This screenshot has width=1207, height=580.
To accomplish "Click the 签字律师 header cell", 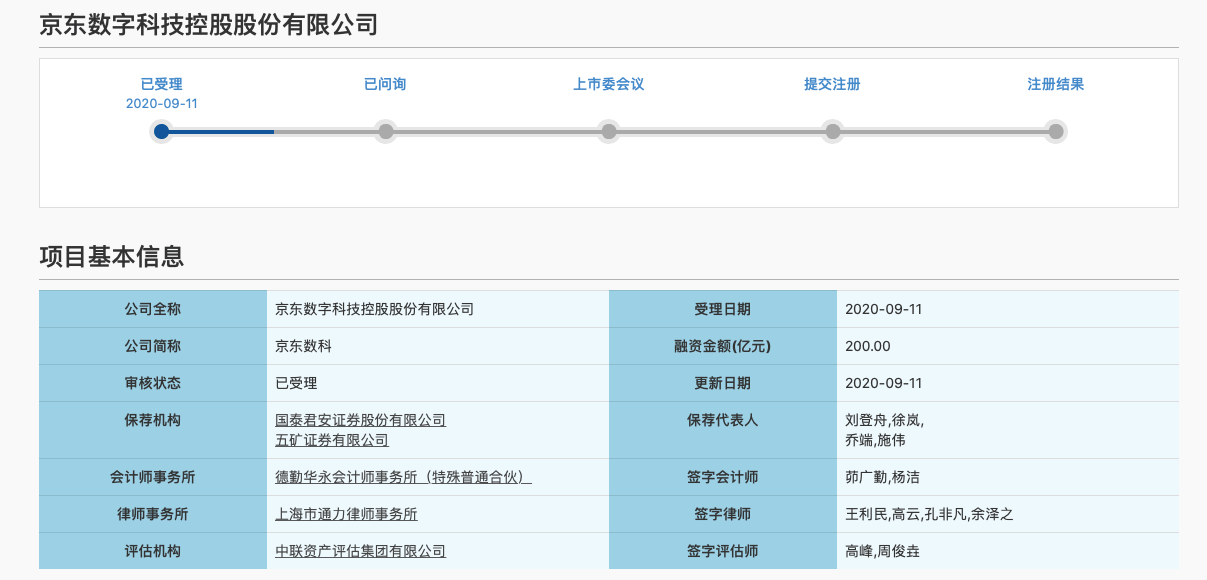I will [x=723, y=514].
